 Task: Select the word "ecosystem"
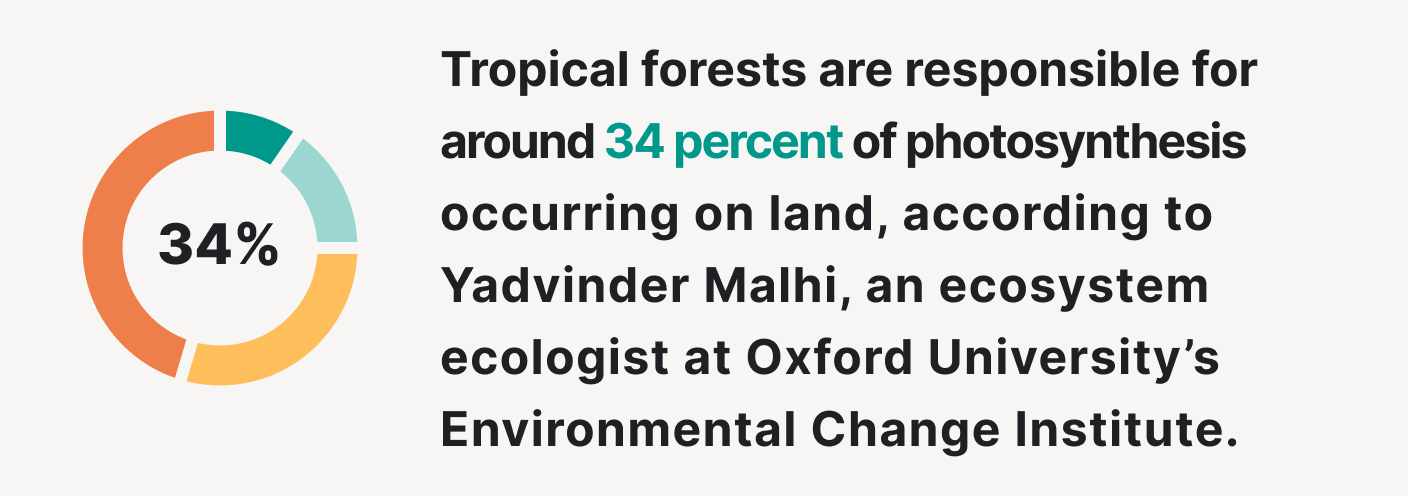(x=1095, y=288)
